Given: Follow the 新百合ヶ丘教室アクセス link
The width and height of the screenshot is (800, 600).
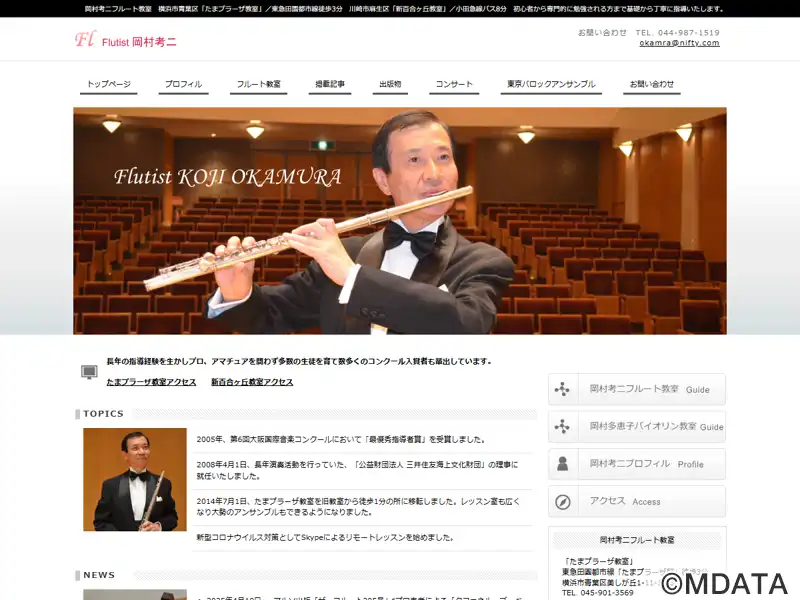Looking at the screenshot, I should pos(252,382).
